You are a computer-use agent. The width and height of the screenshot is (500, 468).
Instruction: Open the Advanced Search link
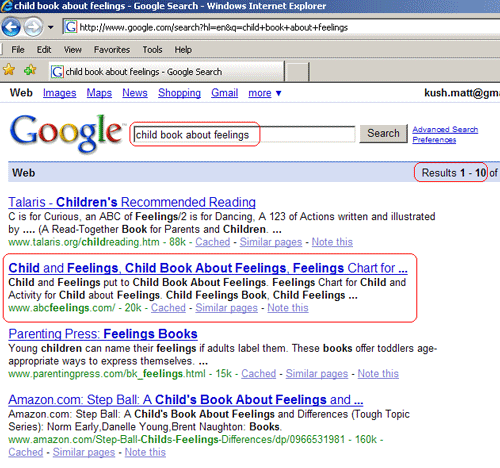(445, 129)
